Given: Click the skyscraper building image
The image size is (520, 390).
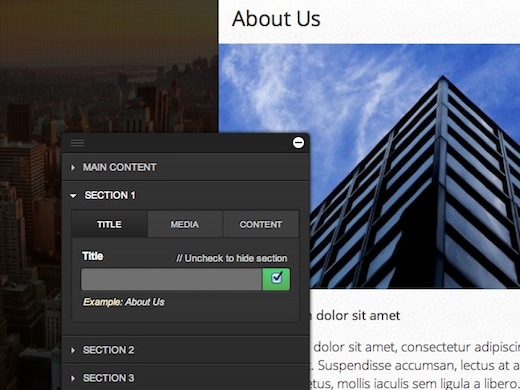Looking at the screenshot, I should pos(369,166).
